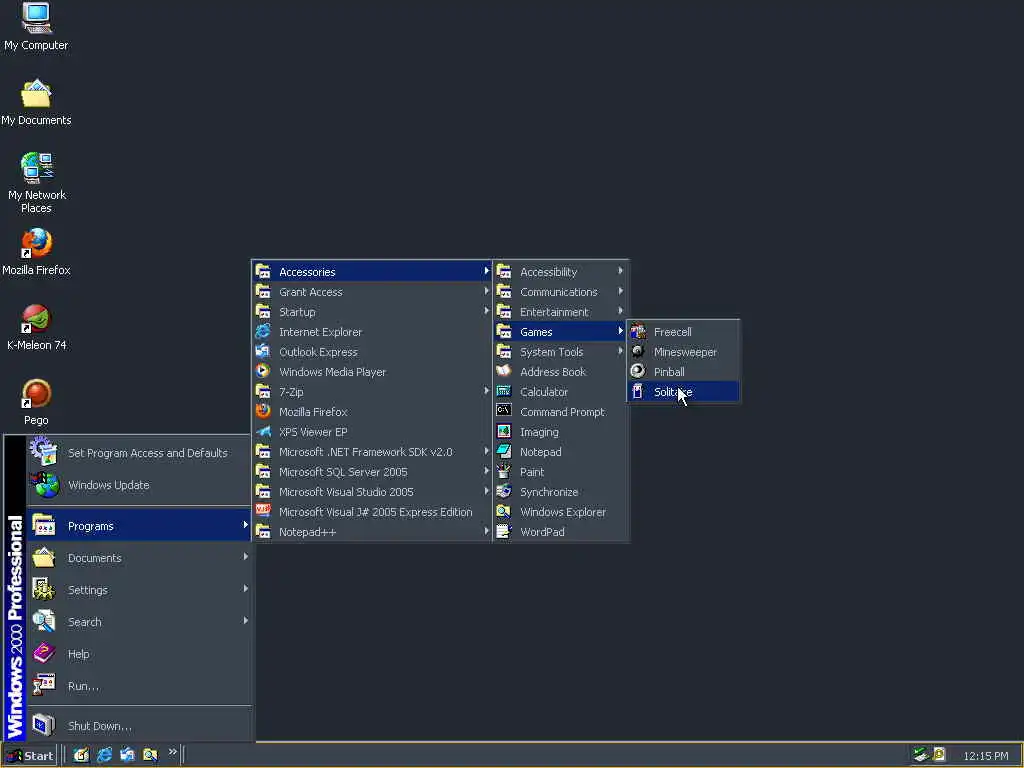Click the Windows Media Player icon
This screenshot has width=1024, height=768.
click(263, 372)
